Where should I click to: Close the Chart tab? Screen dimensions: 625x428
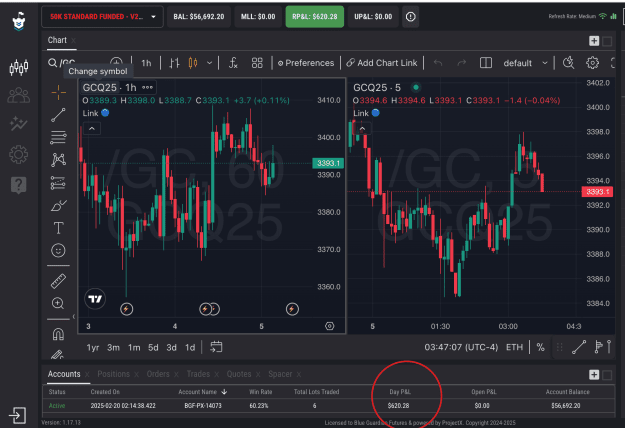(x=73, y=40)
